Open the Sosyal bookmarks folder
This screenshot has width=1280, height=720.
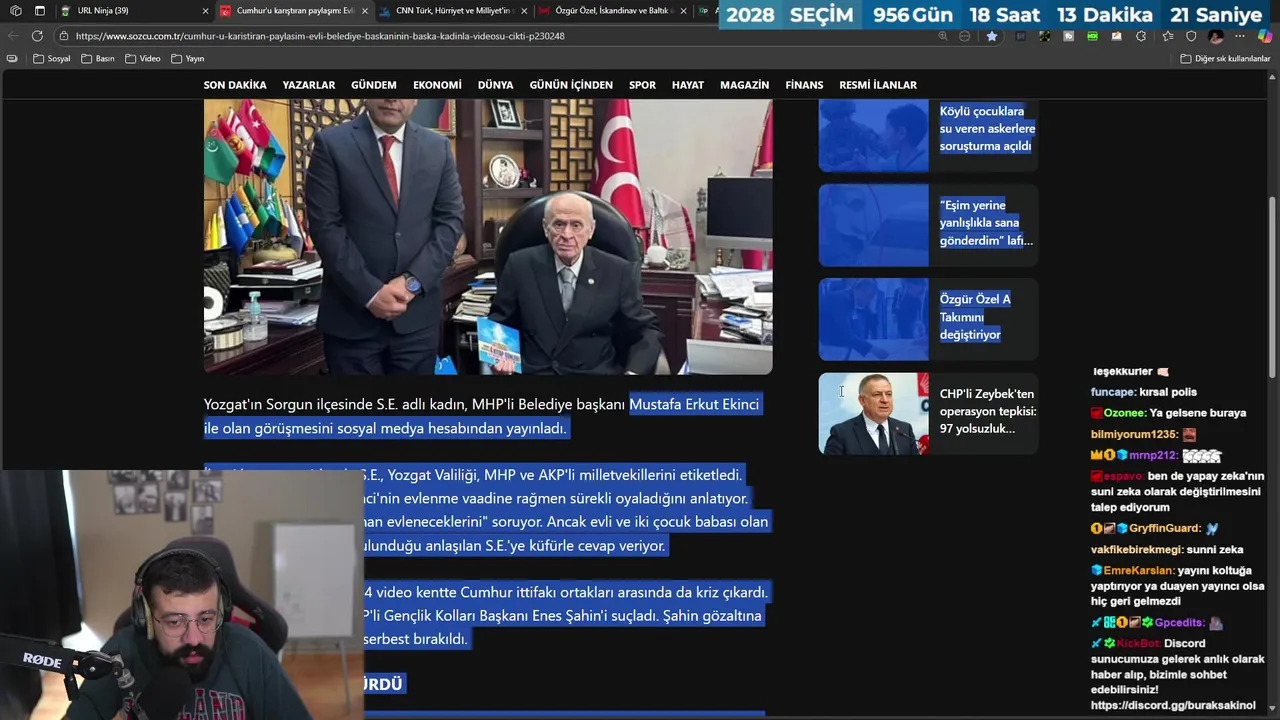pyautogui.click(x=52, y=59)
